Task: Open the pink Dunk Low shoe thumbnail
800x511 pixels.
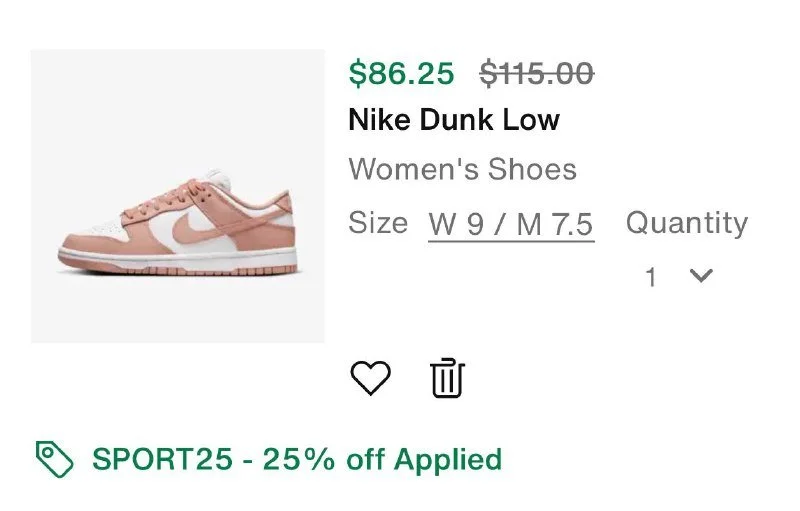Action: tap(178, 196)
